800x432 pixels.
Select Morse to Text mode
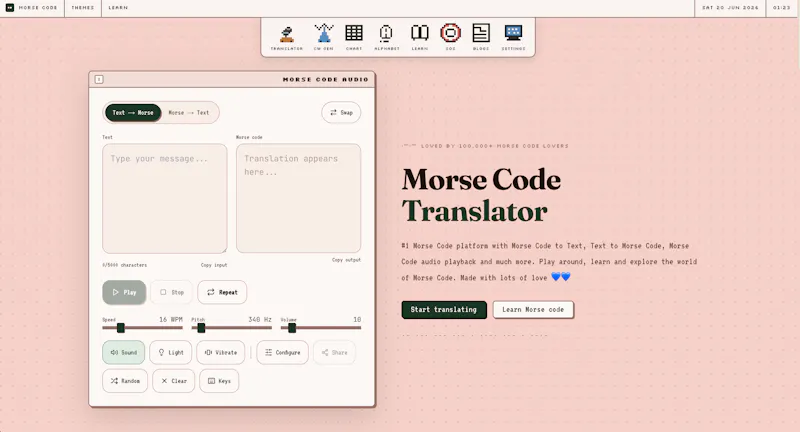[189, 113]
